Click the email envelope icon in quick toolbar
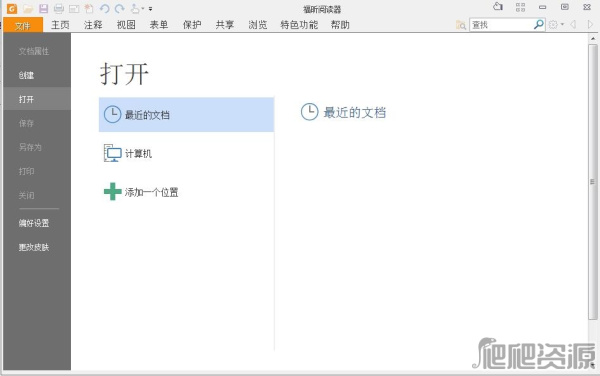600x376 pixels. coord(74,8)
